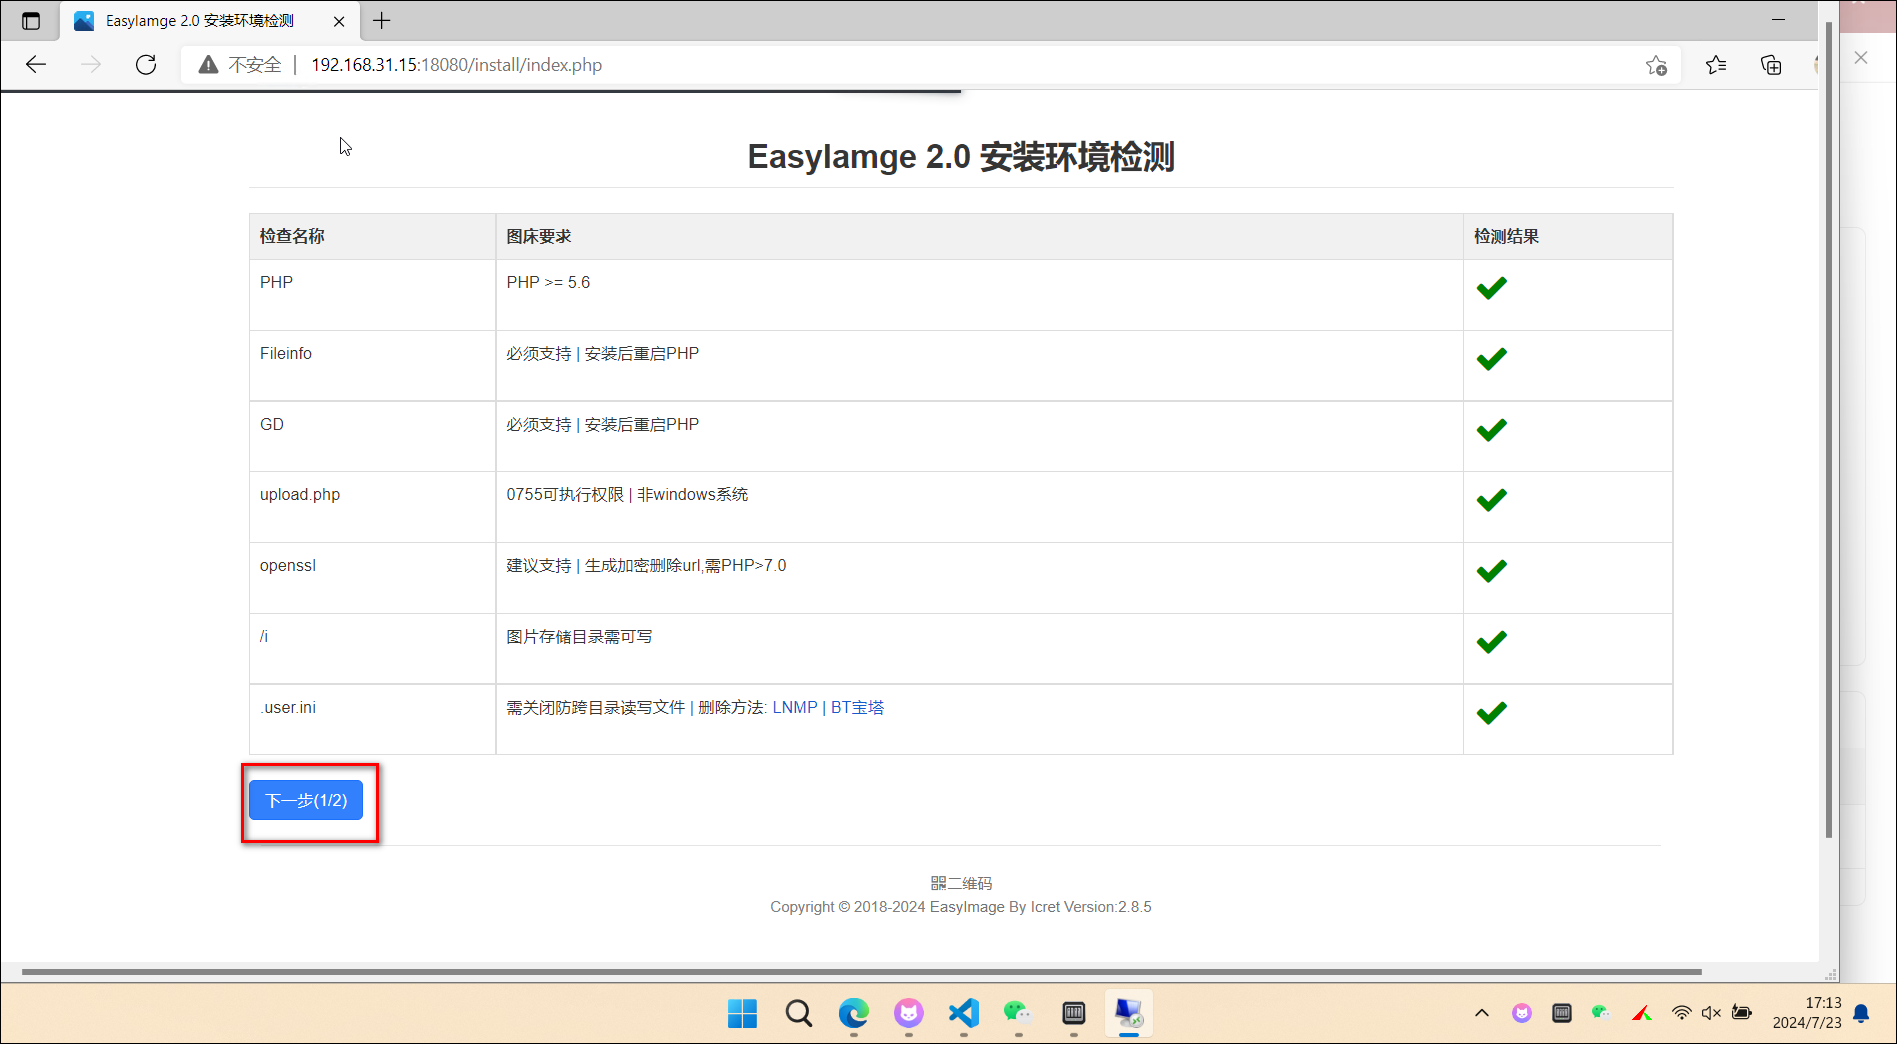Image resolution: width=1897 pixels, height=1044 pixels.
Task: Click the 二维码 link in footer
Action: point(961,883)
